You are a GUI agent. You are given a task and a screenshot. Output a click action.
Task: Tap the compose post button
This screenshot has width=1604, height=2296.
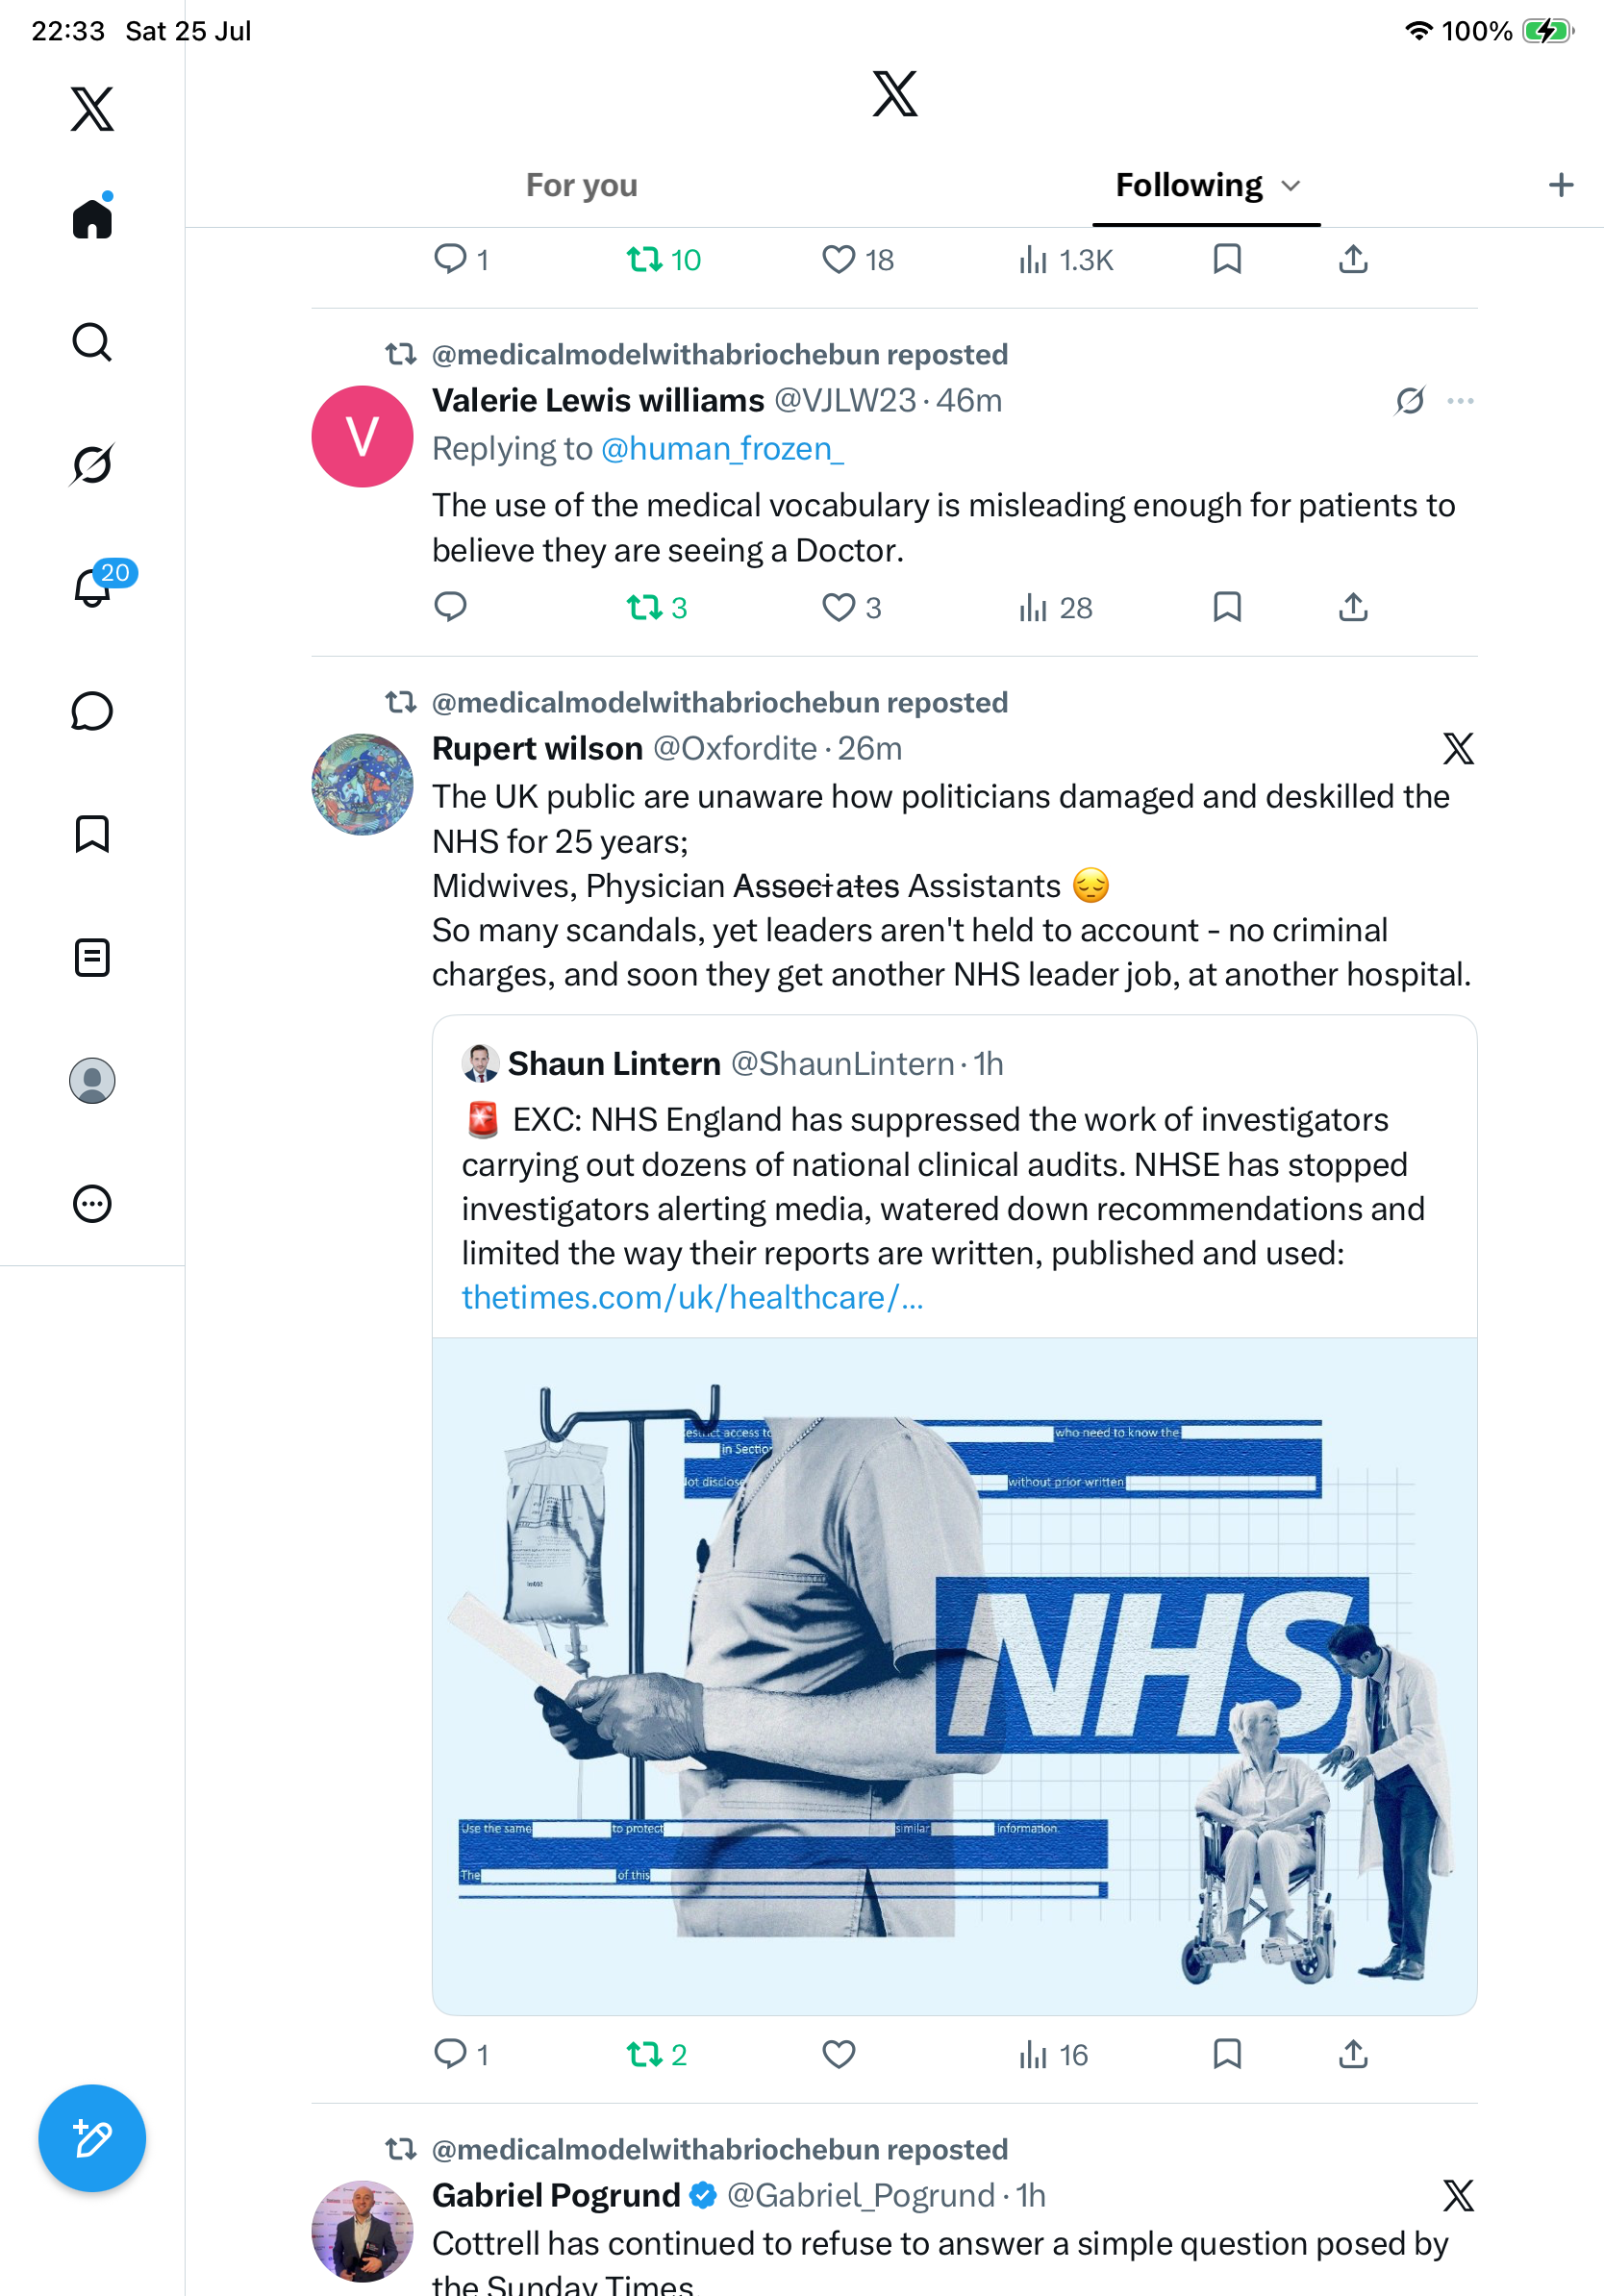coord(92,2139)
